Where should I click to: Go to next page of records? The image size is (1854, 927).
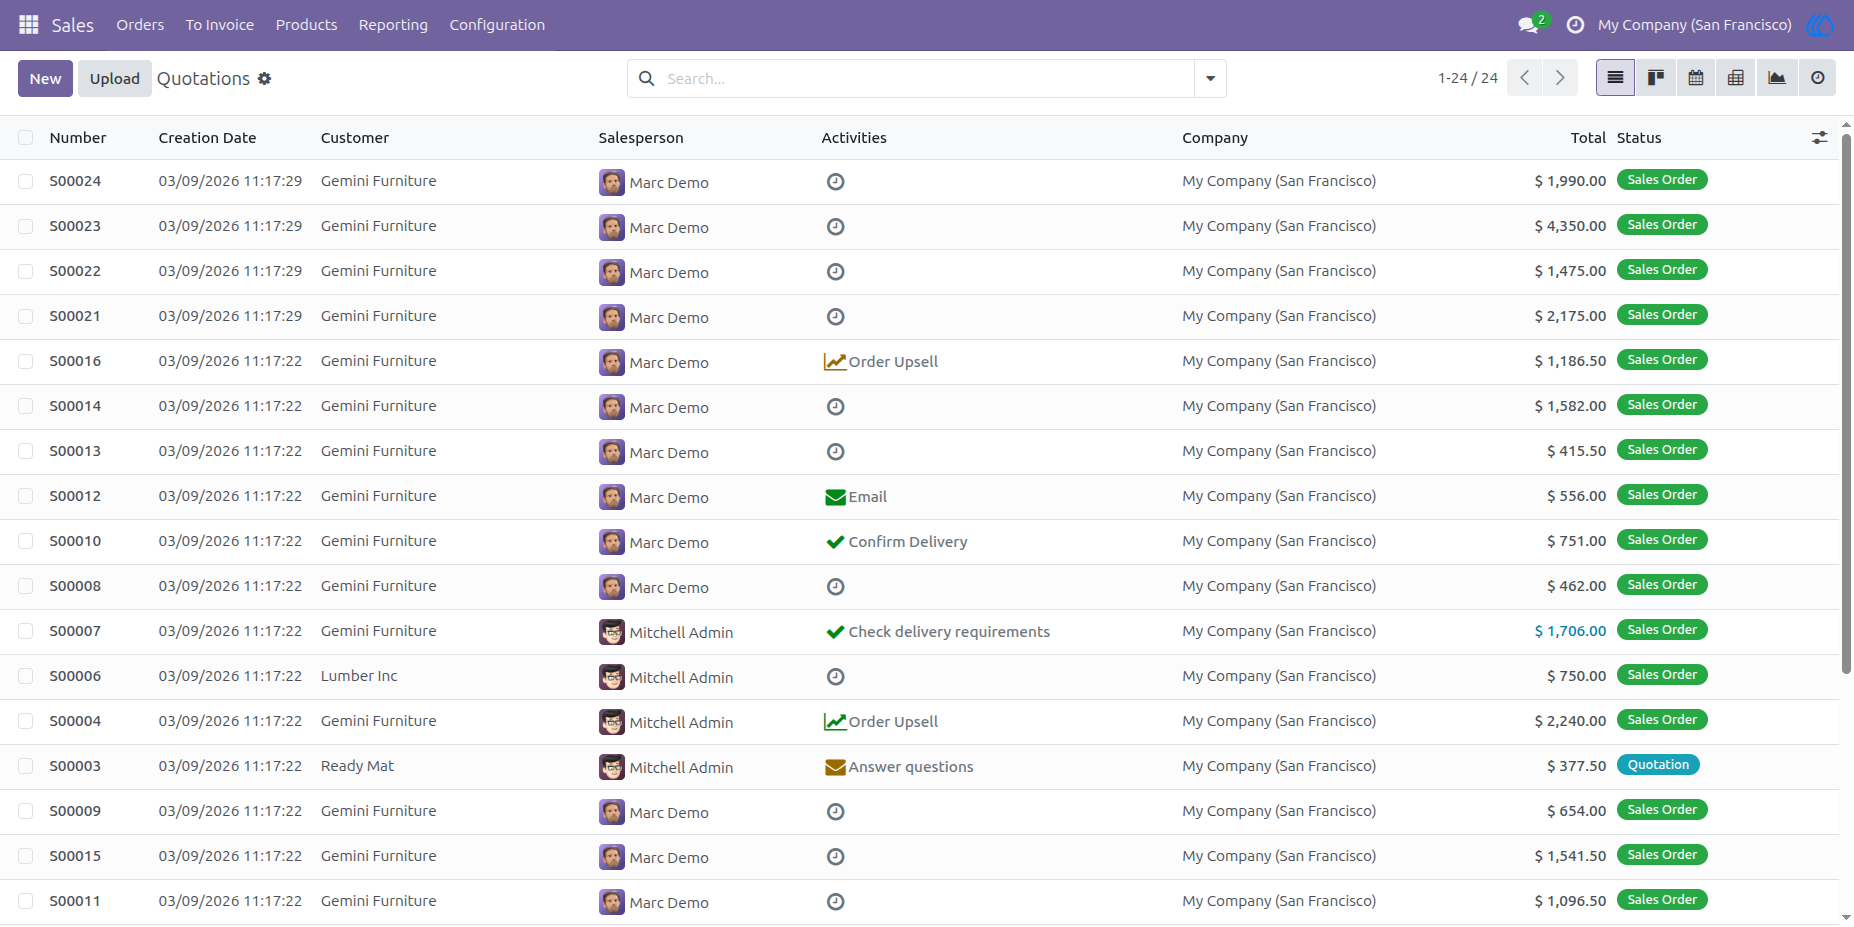[x=1560, y=78]
